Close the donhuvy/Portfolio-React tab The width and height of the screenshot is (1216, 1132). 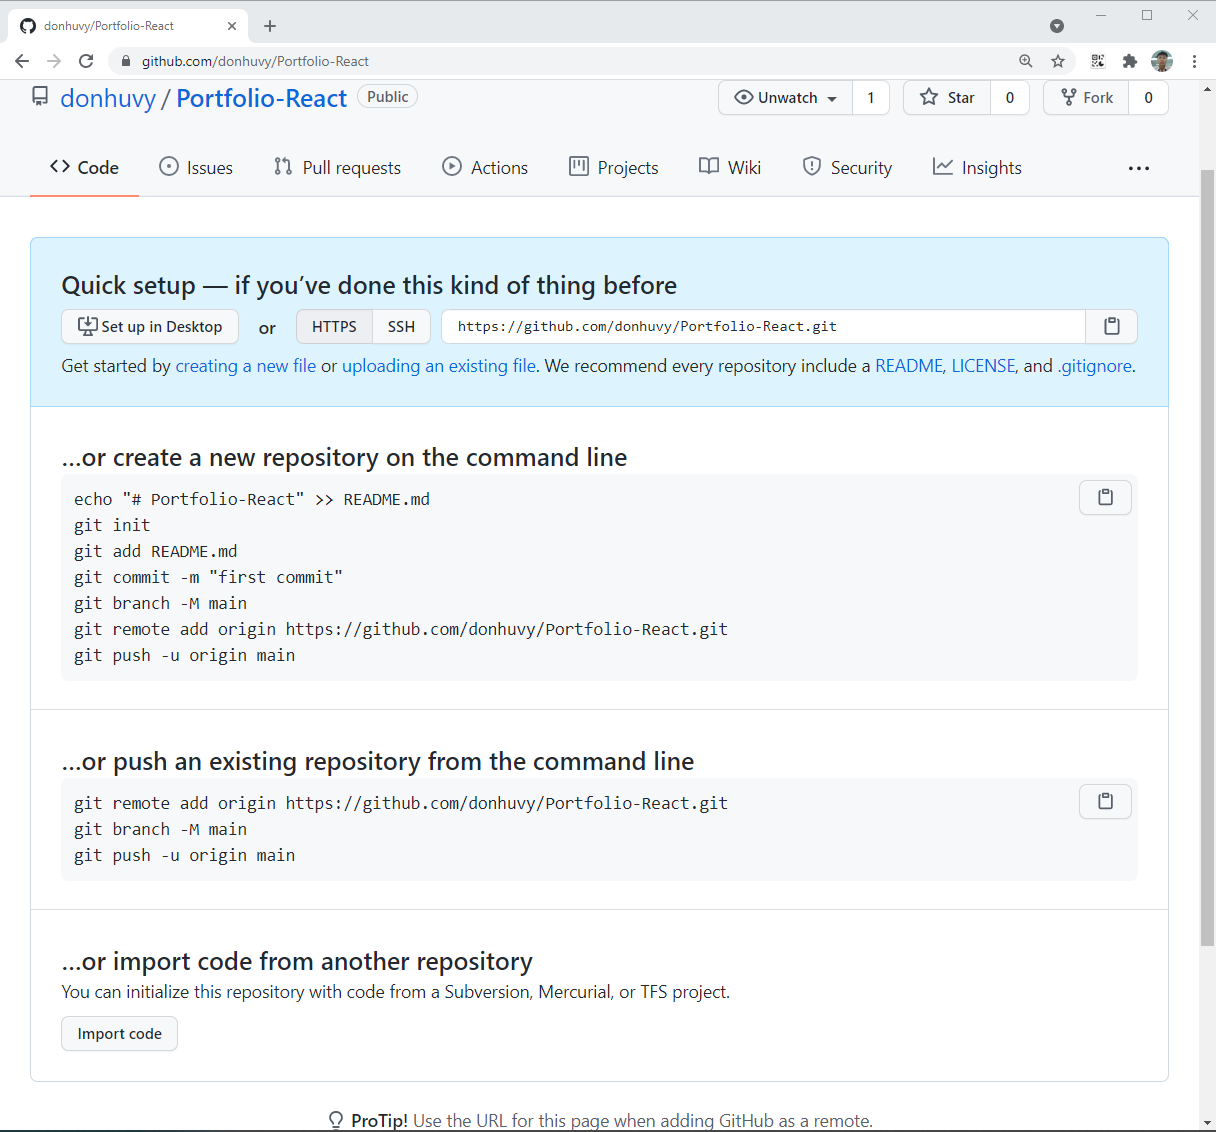[x=232, y=26]
